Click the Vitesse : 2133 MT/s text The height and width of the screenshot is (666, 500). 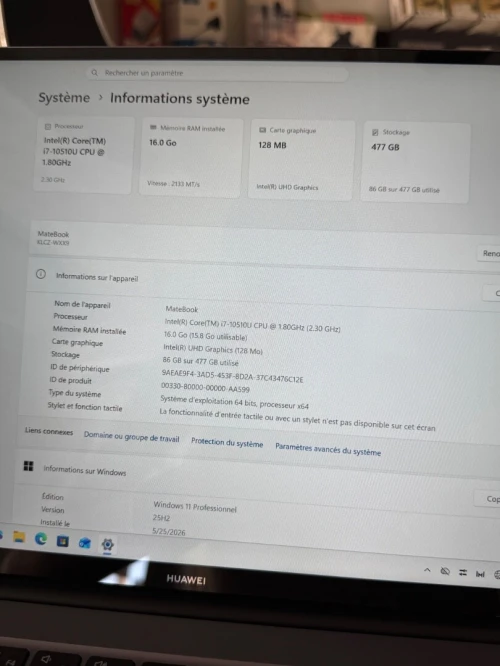[173, 183]
